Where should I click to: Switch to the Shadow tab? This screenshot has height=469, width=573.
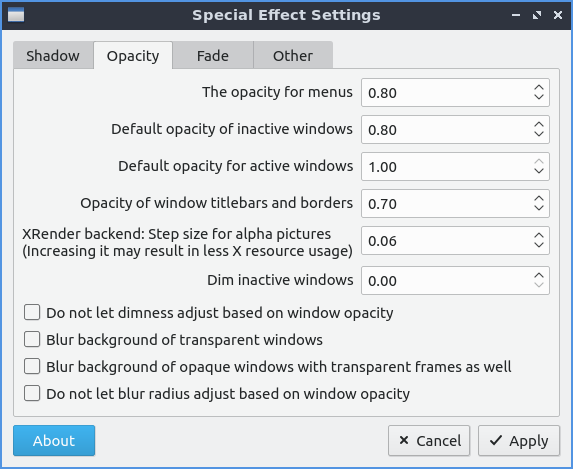tap(53, 56)
